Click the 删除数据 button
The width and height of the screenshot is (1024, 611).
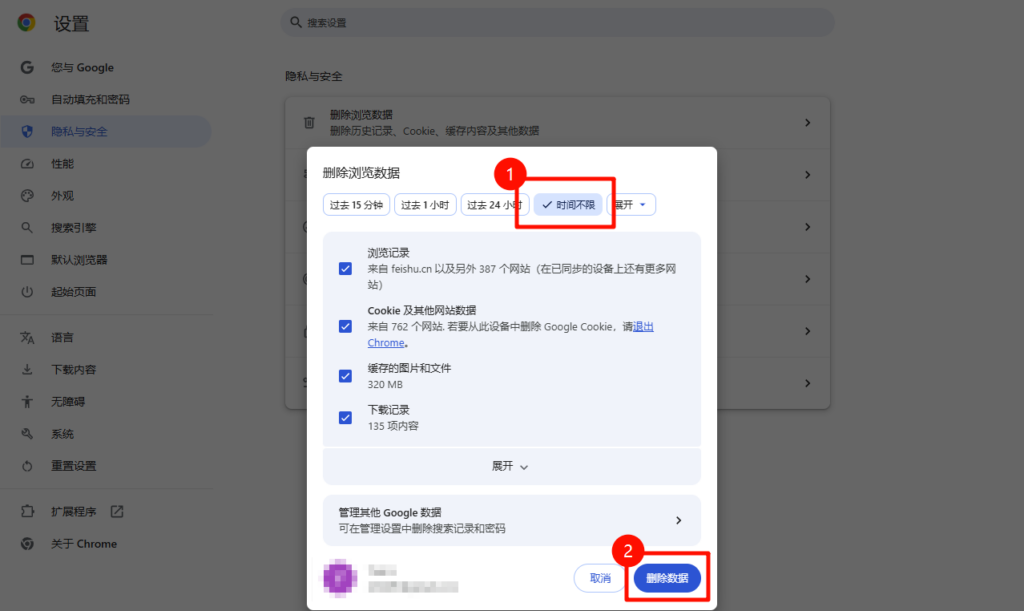[667, 578]
